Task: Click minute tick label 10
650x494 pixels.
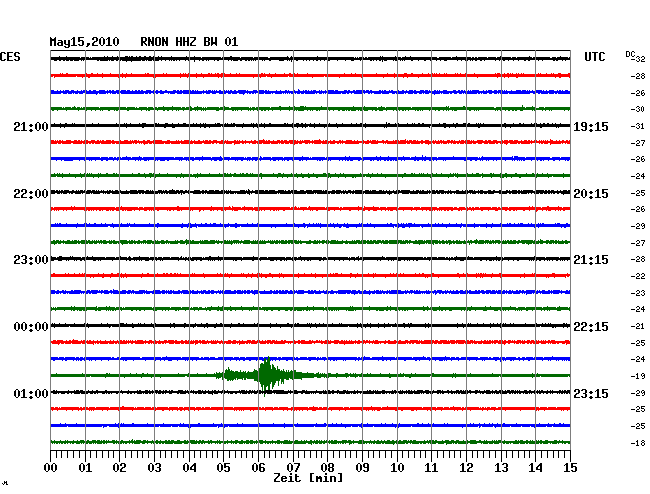Action: (x=397, y=468)
